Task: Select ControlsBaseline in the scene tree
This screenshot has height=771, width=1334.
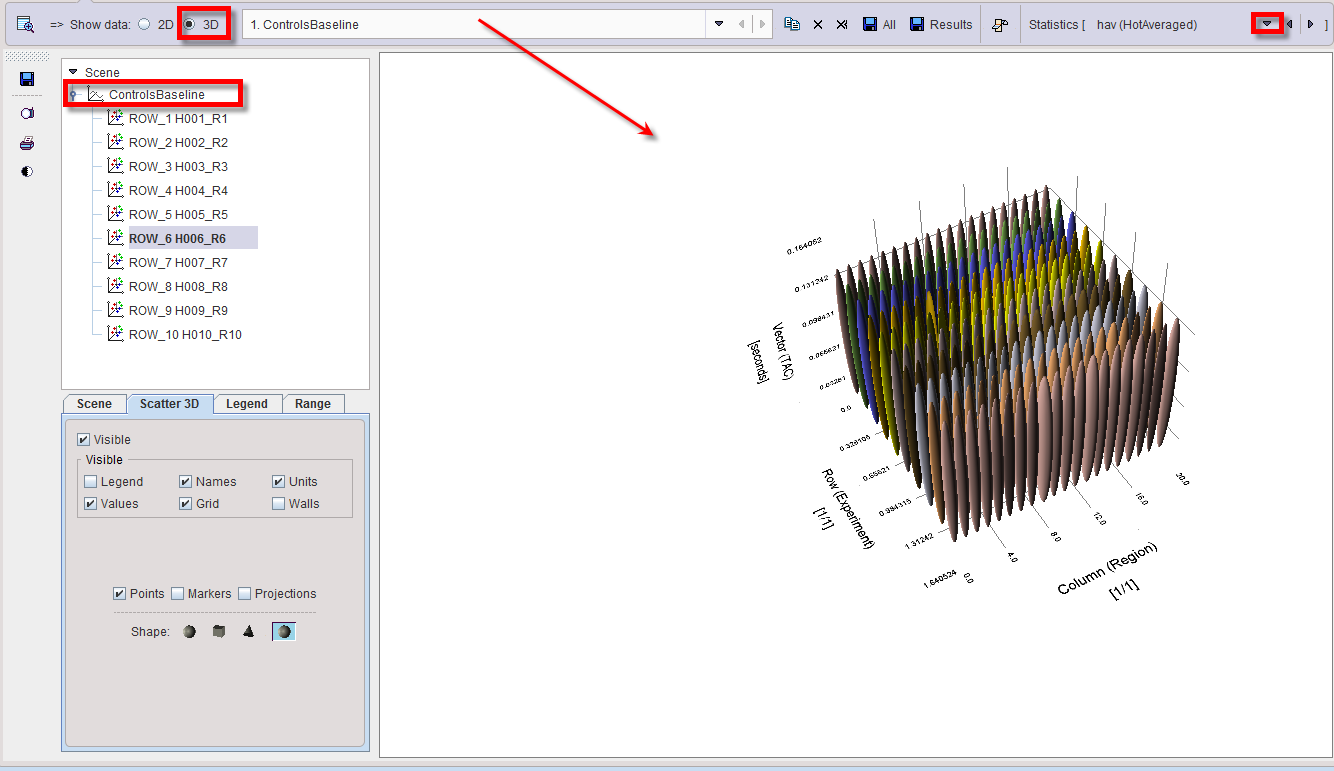Action: click(157, 95)
